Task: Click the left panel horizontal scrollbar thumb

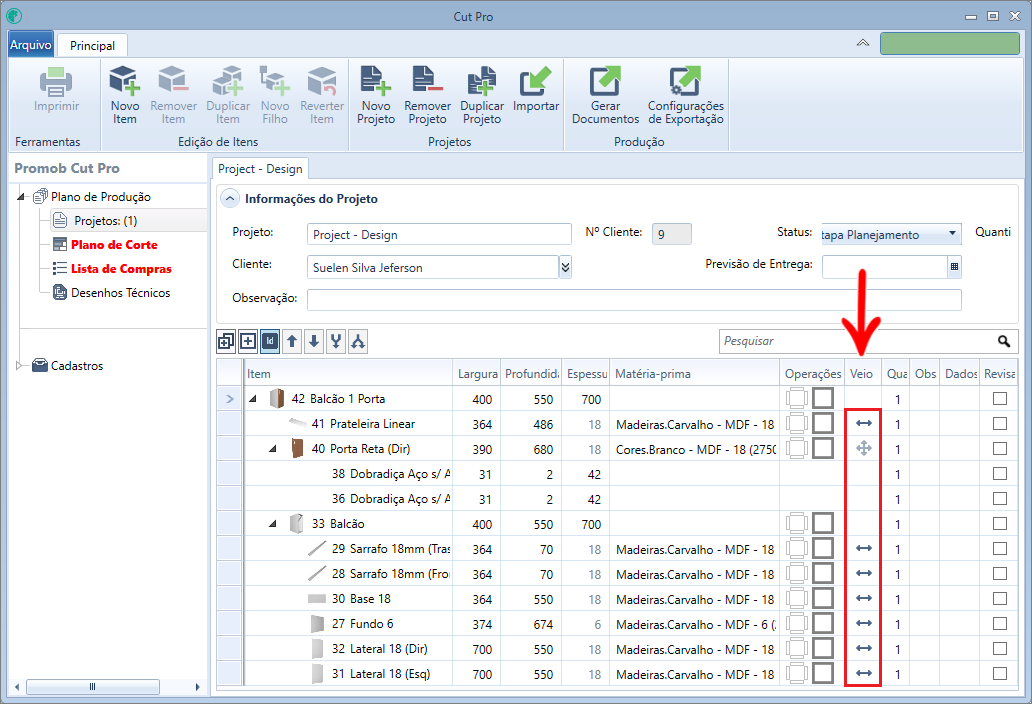Action: [x=92, y=686]
